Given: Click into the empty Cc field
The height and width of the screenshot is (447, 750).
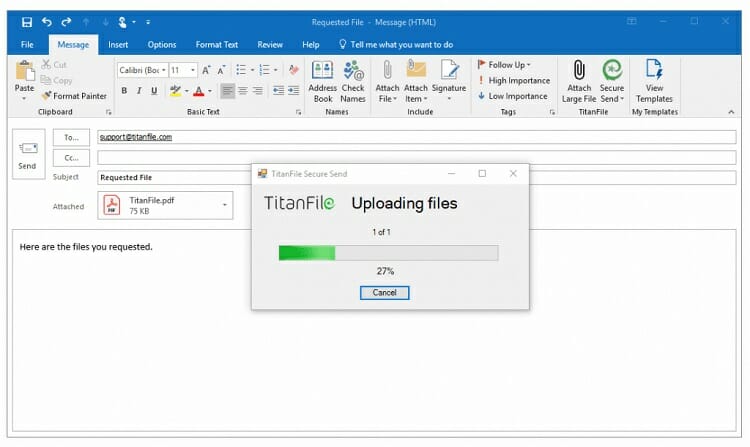Looking at the screenshot, I should [x=416, y=157].
